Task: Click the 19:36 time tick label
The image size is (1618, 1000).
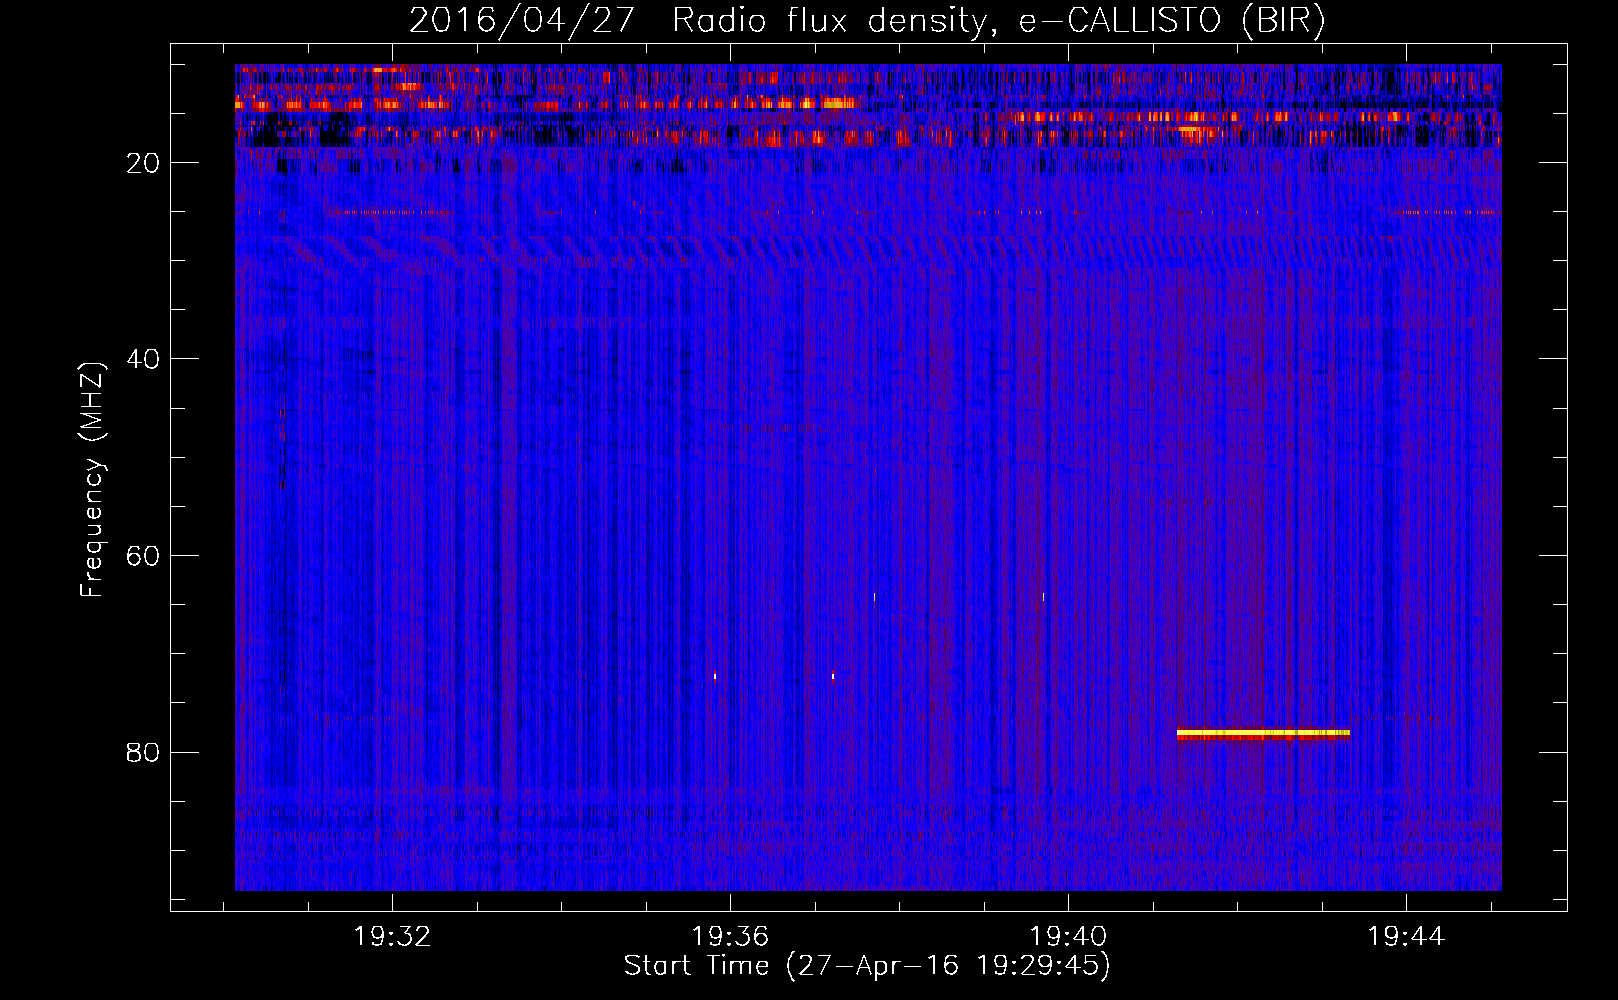Action: (x=730, y=936)
